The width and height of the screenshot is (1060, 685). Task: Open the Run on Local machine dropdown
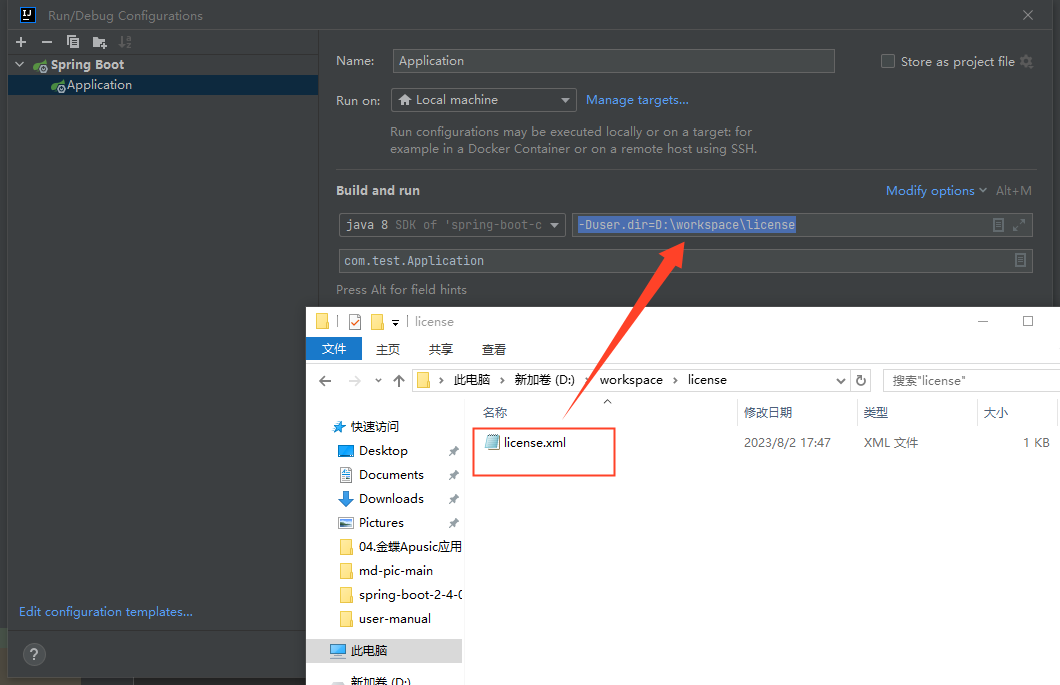(x=483, y=100)
